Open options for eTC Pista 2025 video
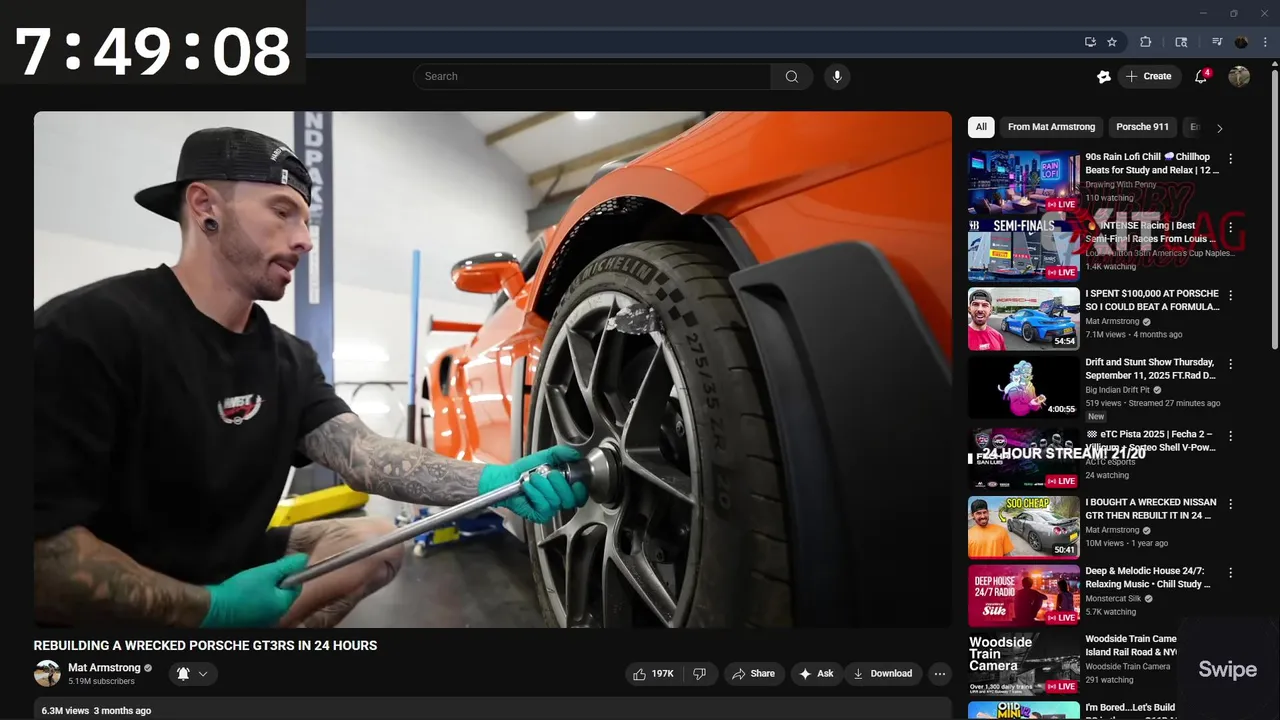1280x720 pixels. pos(1231,436)
